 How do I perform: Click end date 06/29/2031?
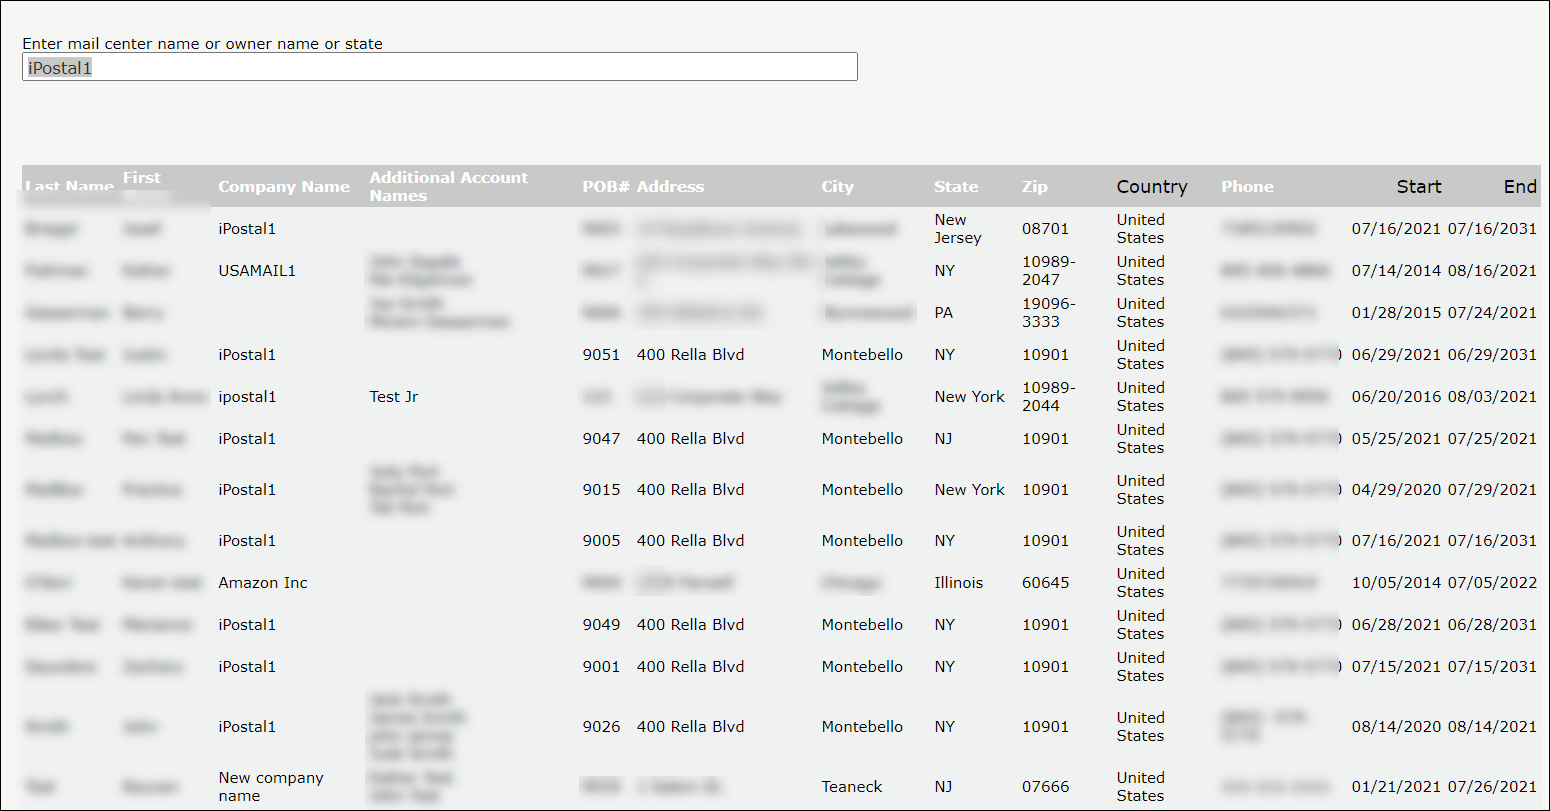pyautogui.click(x=1492, y=355)
